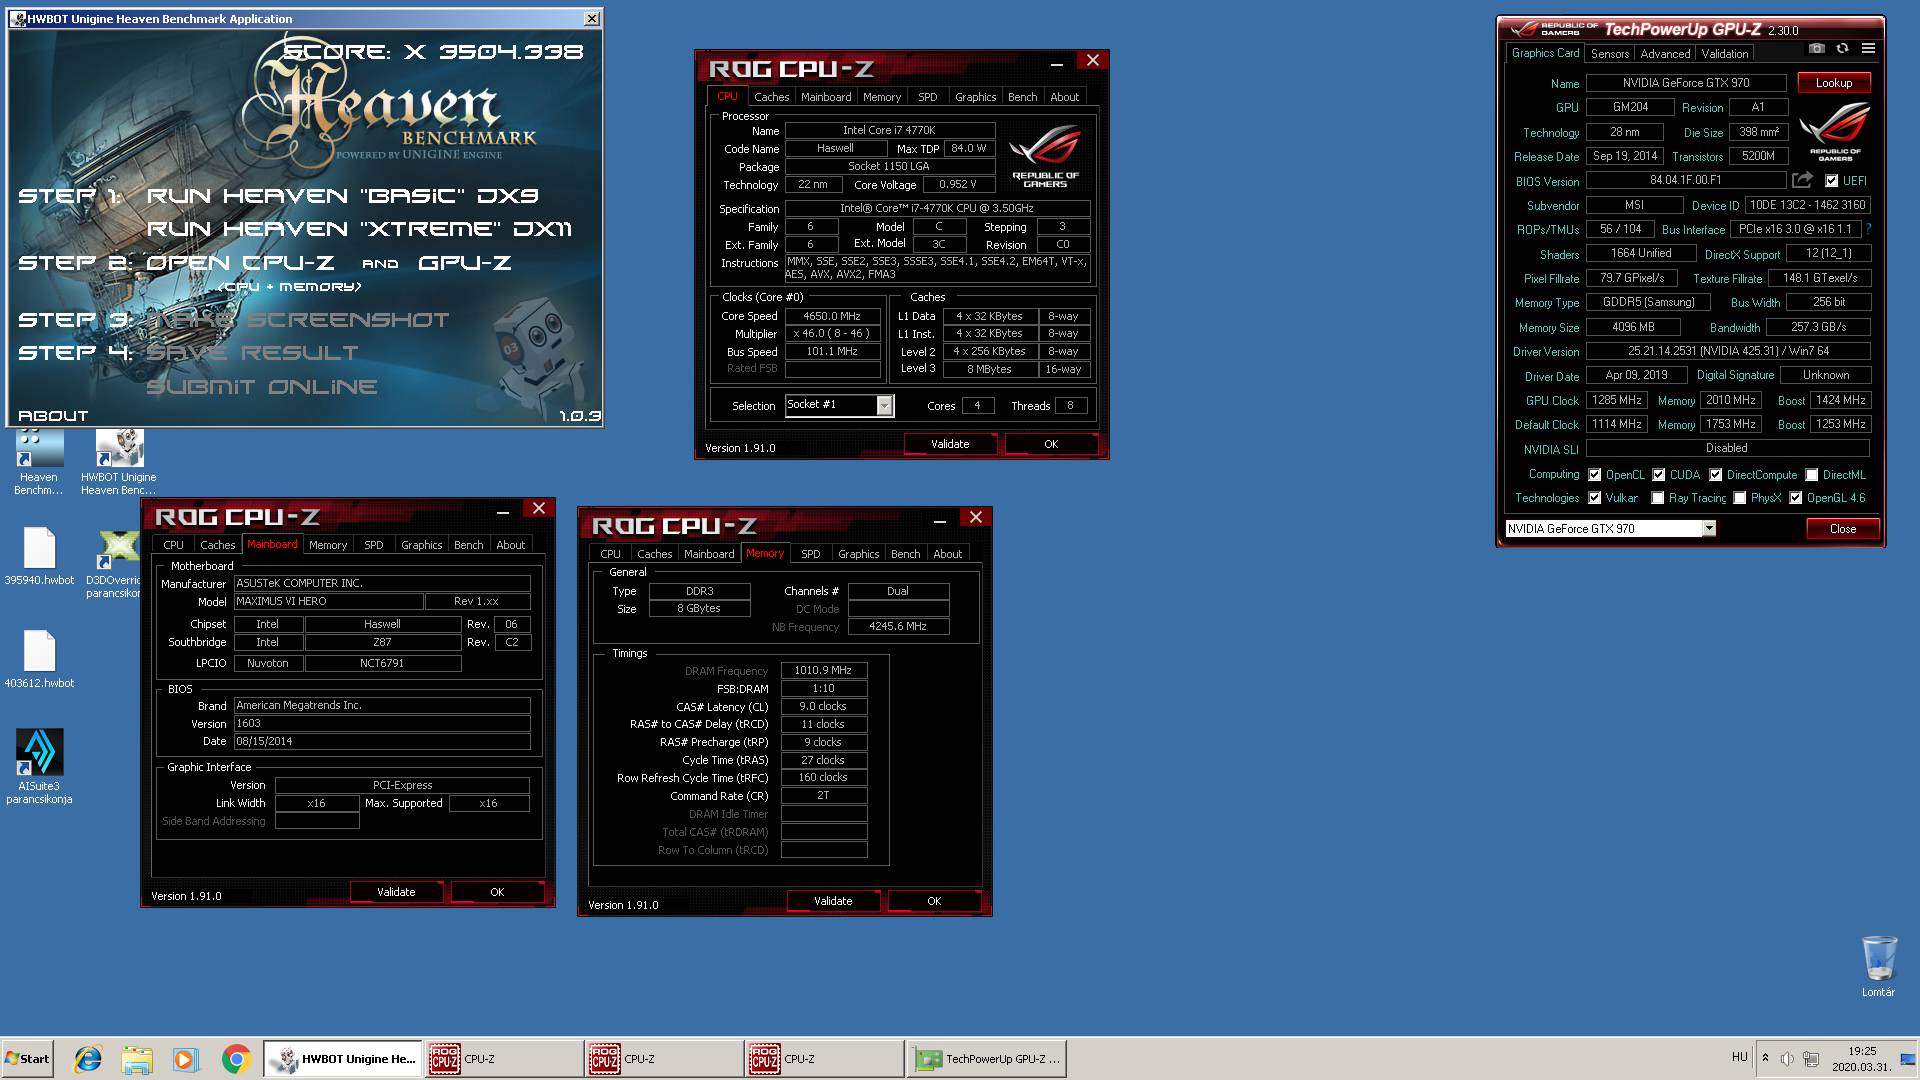Click Run Heaven "Xtreme" DX11 in HWBOT

(x=360, y=229)
